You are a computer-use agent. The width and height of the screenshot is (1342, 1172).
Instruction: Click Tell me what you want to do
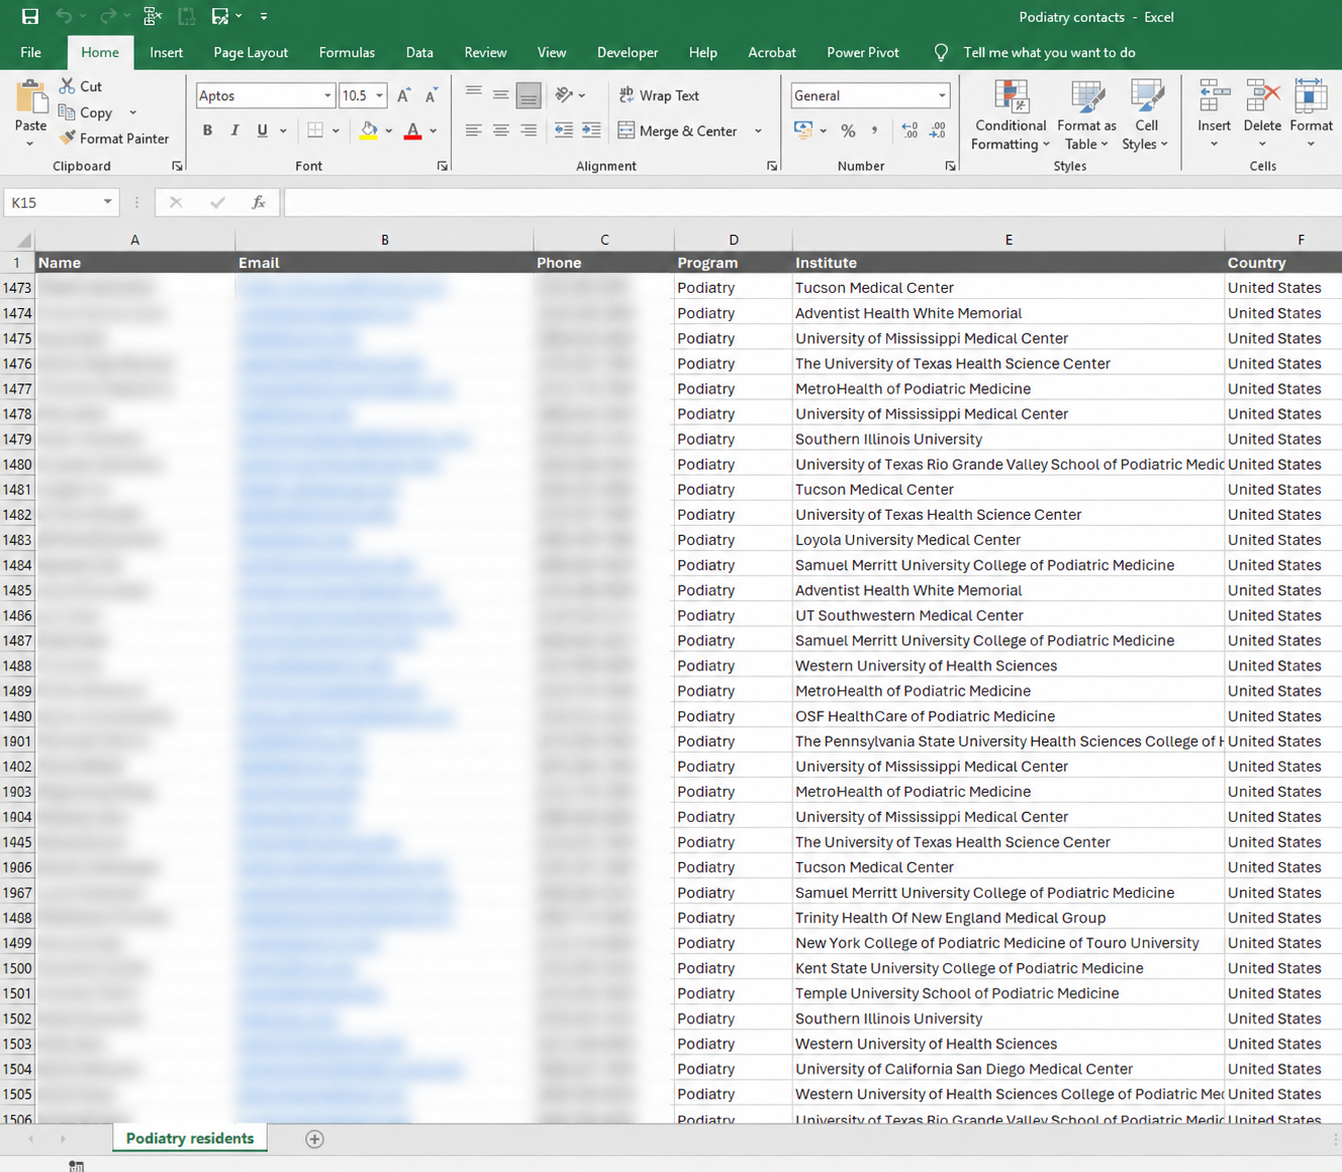click(1049, 52)
